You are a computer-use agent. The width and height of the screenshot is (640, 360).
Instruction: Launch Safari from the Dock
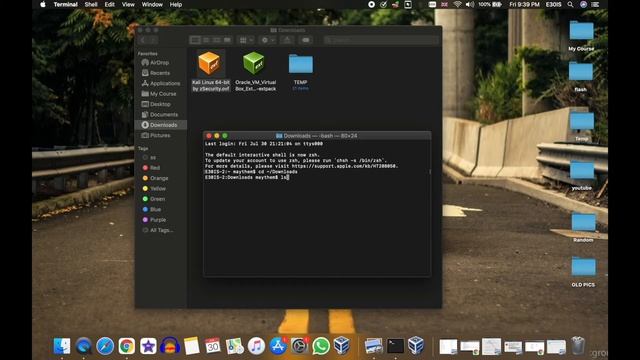[105, 346]
